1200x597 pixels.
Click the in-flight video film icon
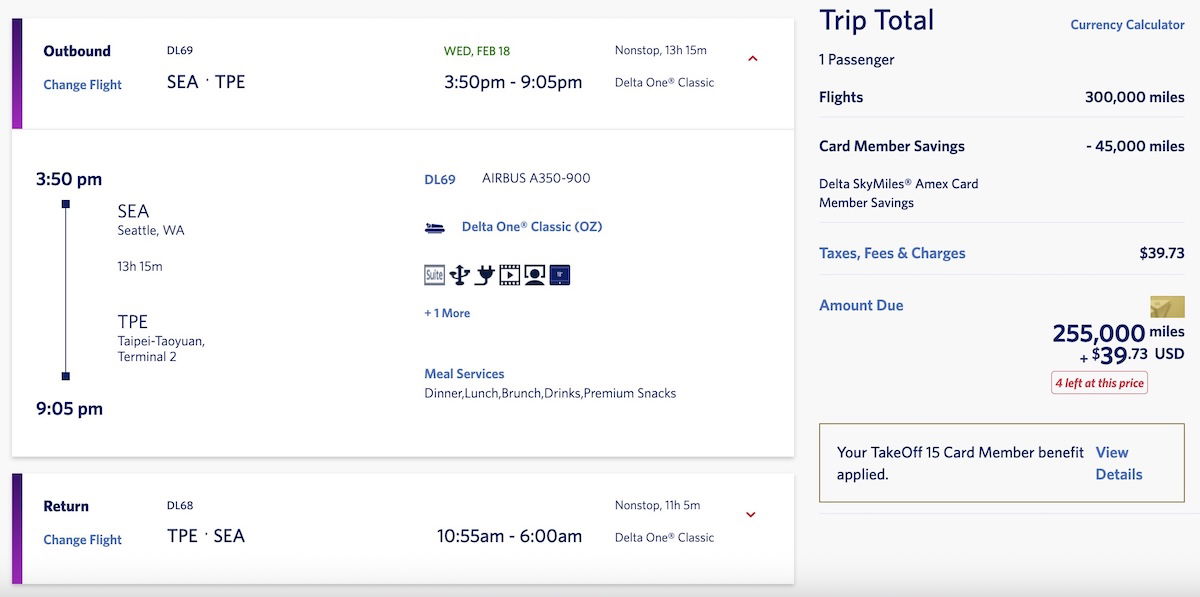tap(510, 275)
